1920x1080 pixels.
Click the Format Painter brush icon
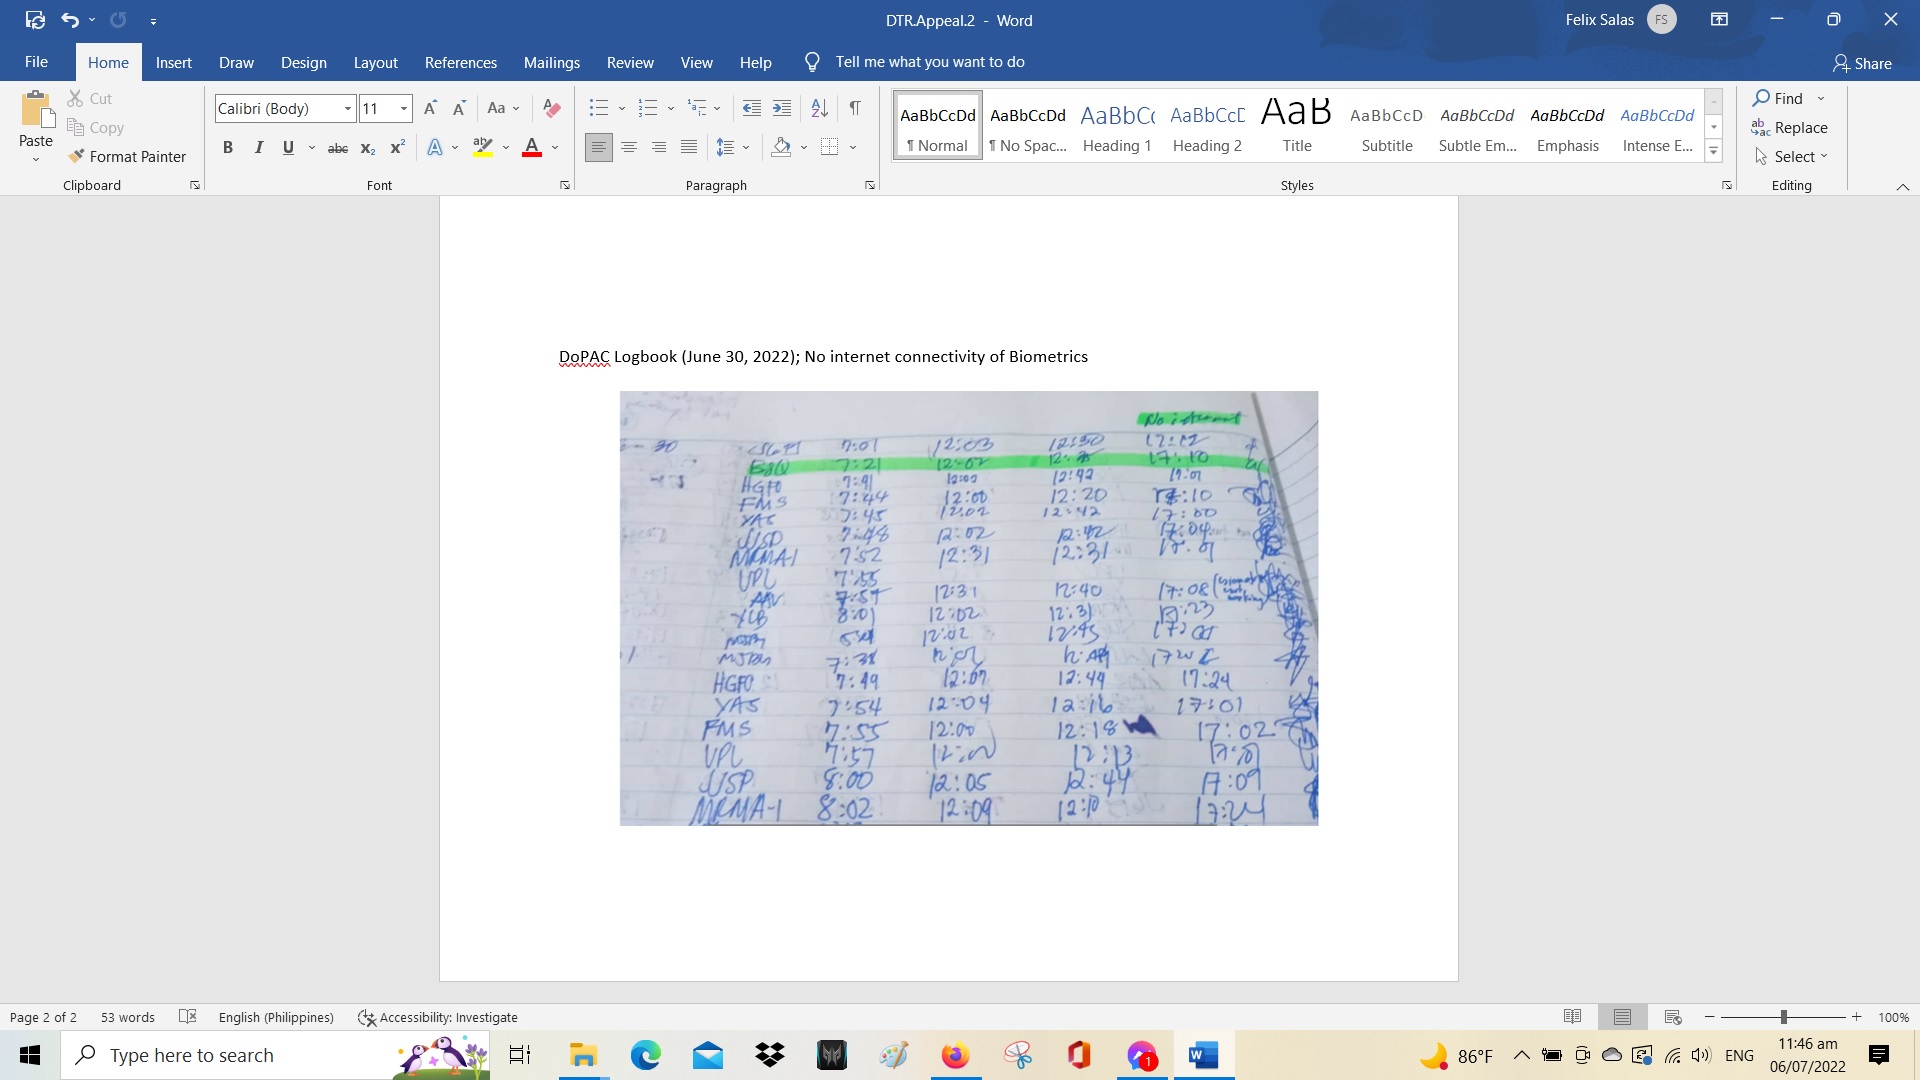[x=76, y=157]
